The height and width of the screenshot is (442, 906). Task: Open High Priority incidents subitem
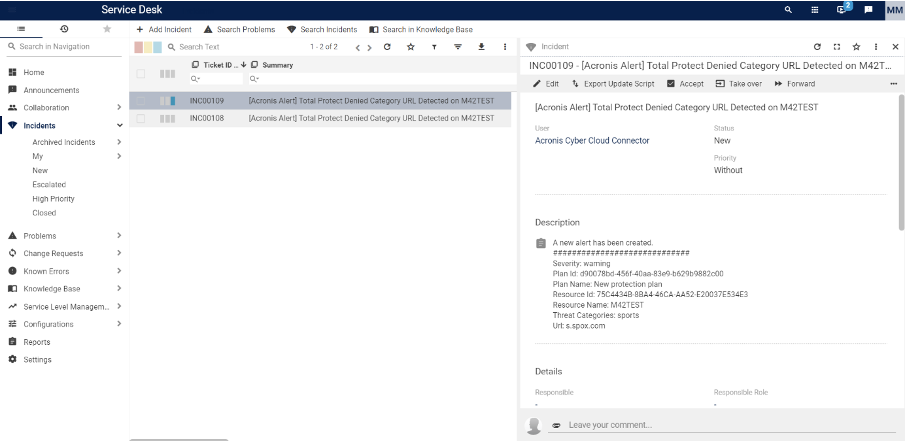pos(53,199)
